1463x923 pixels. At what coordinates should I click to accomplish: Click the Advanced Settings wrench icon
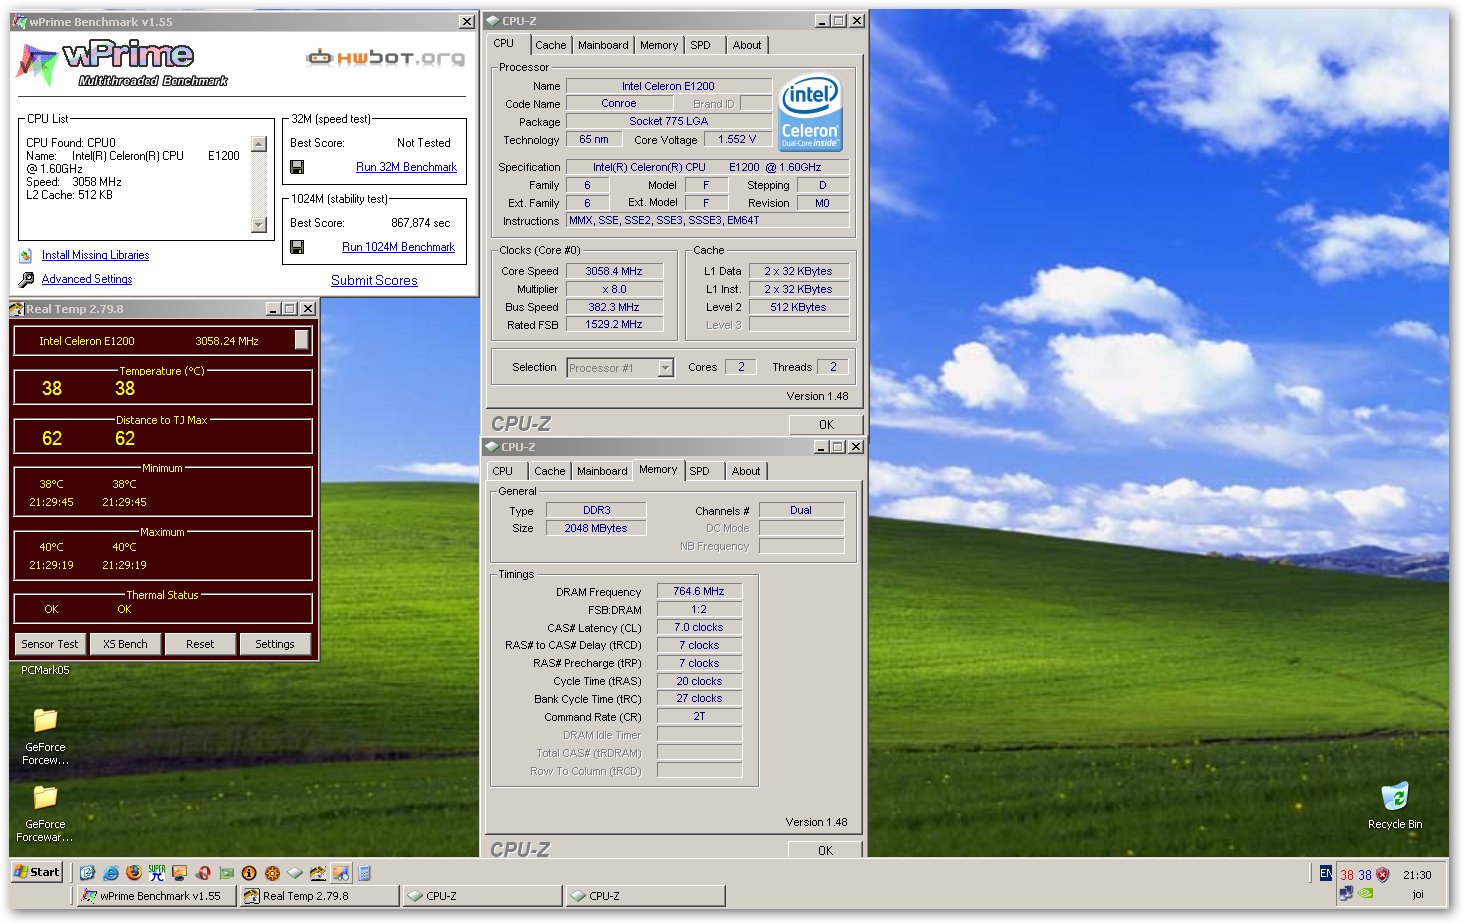(x=26, y=280)
